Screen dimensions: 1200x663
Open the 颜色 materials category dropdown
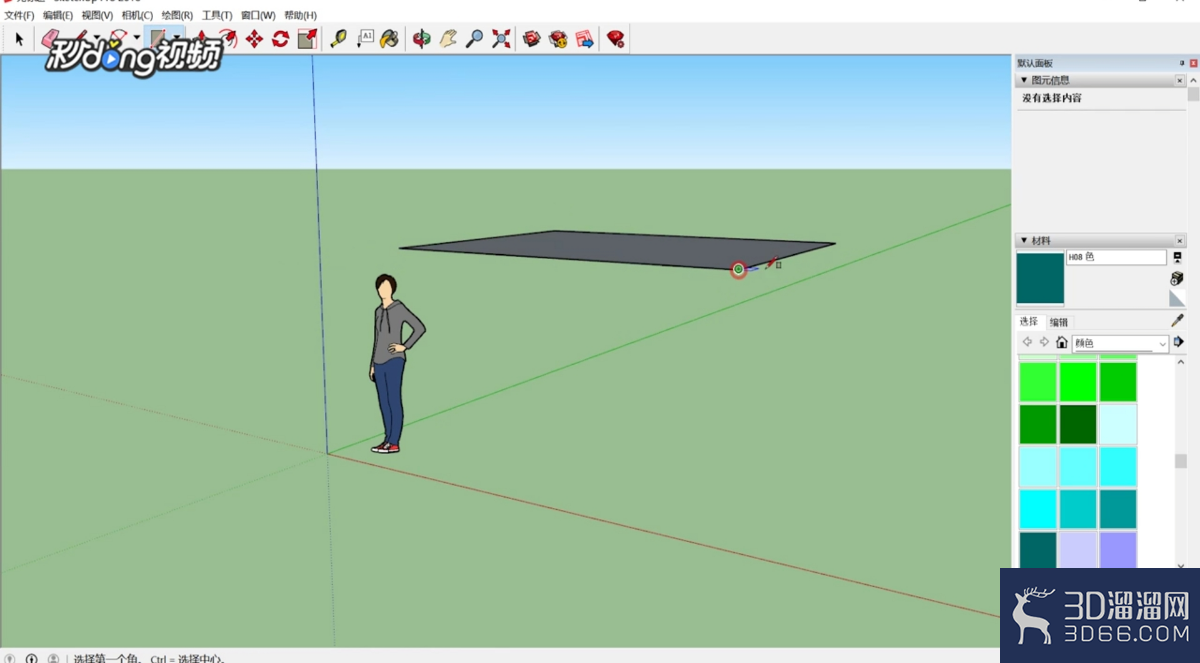pos(1120,343)
